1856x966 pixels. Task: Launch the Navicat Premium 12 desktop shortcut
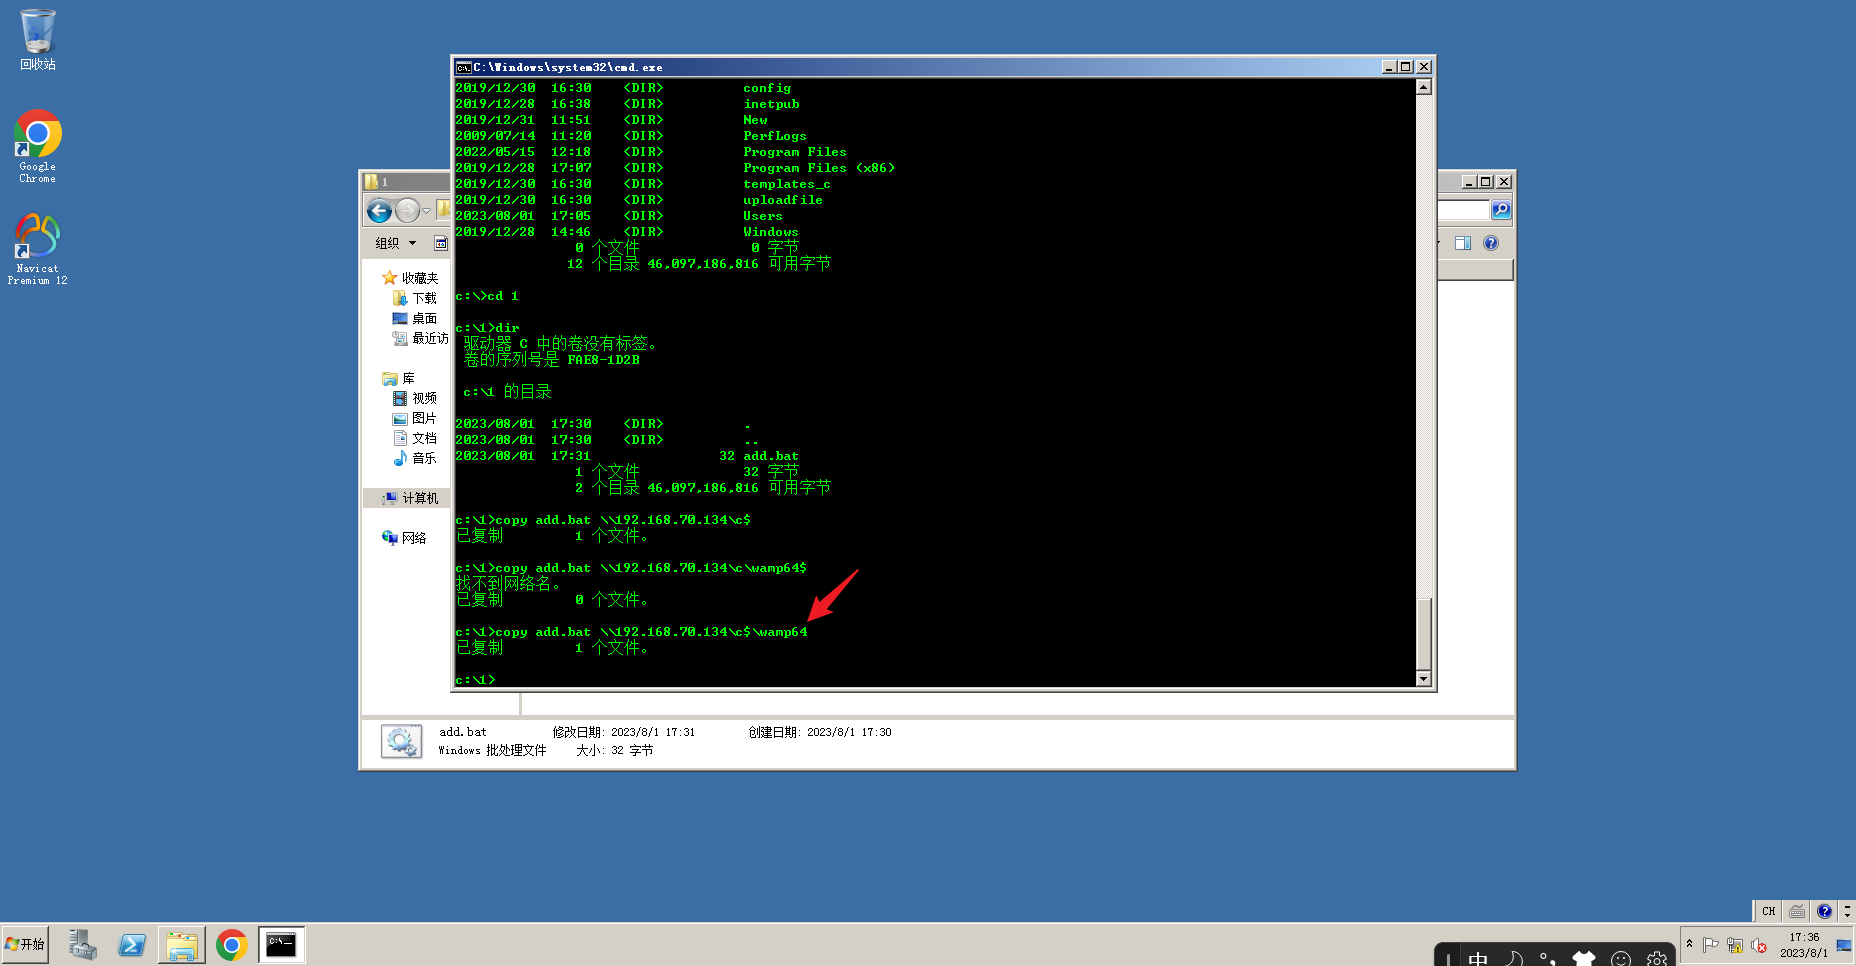[x=37, y=237]
